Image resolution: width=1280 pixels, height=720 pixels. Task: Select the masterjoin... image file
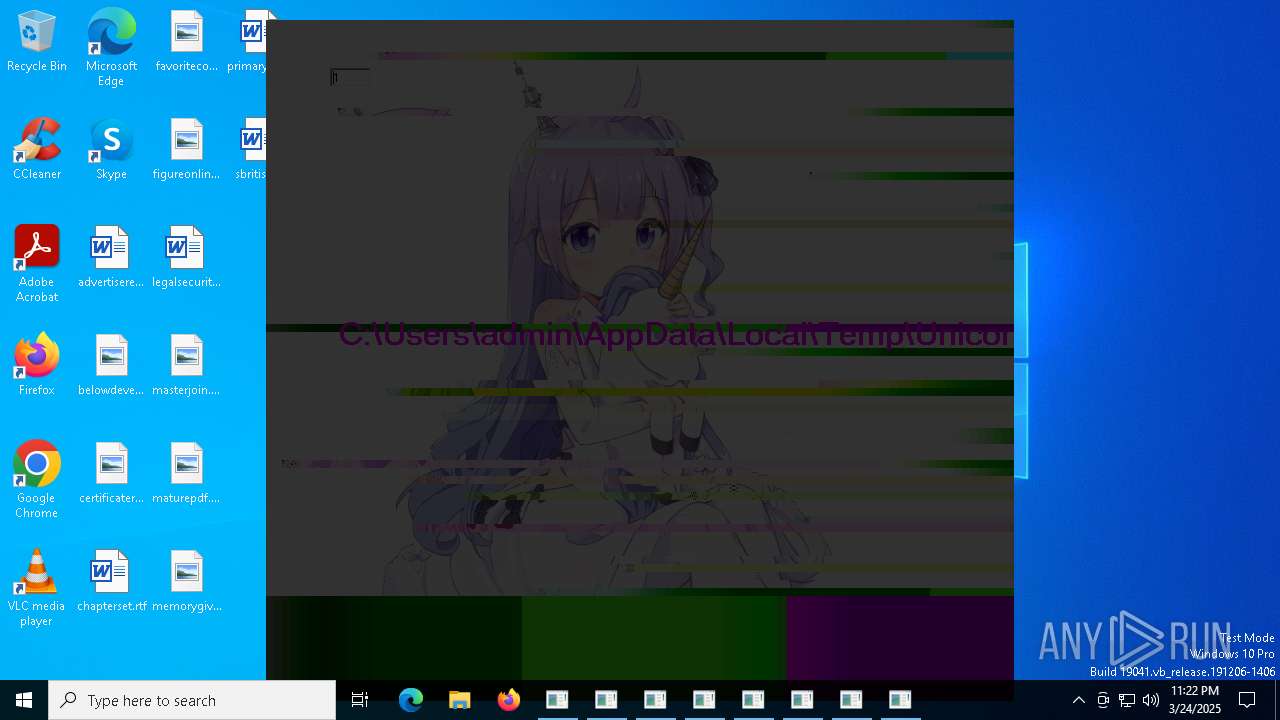[187, 366]
